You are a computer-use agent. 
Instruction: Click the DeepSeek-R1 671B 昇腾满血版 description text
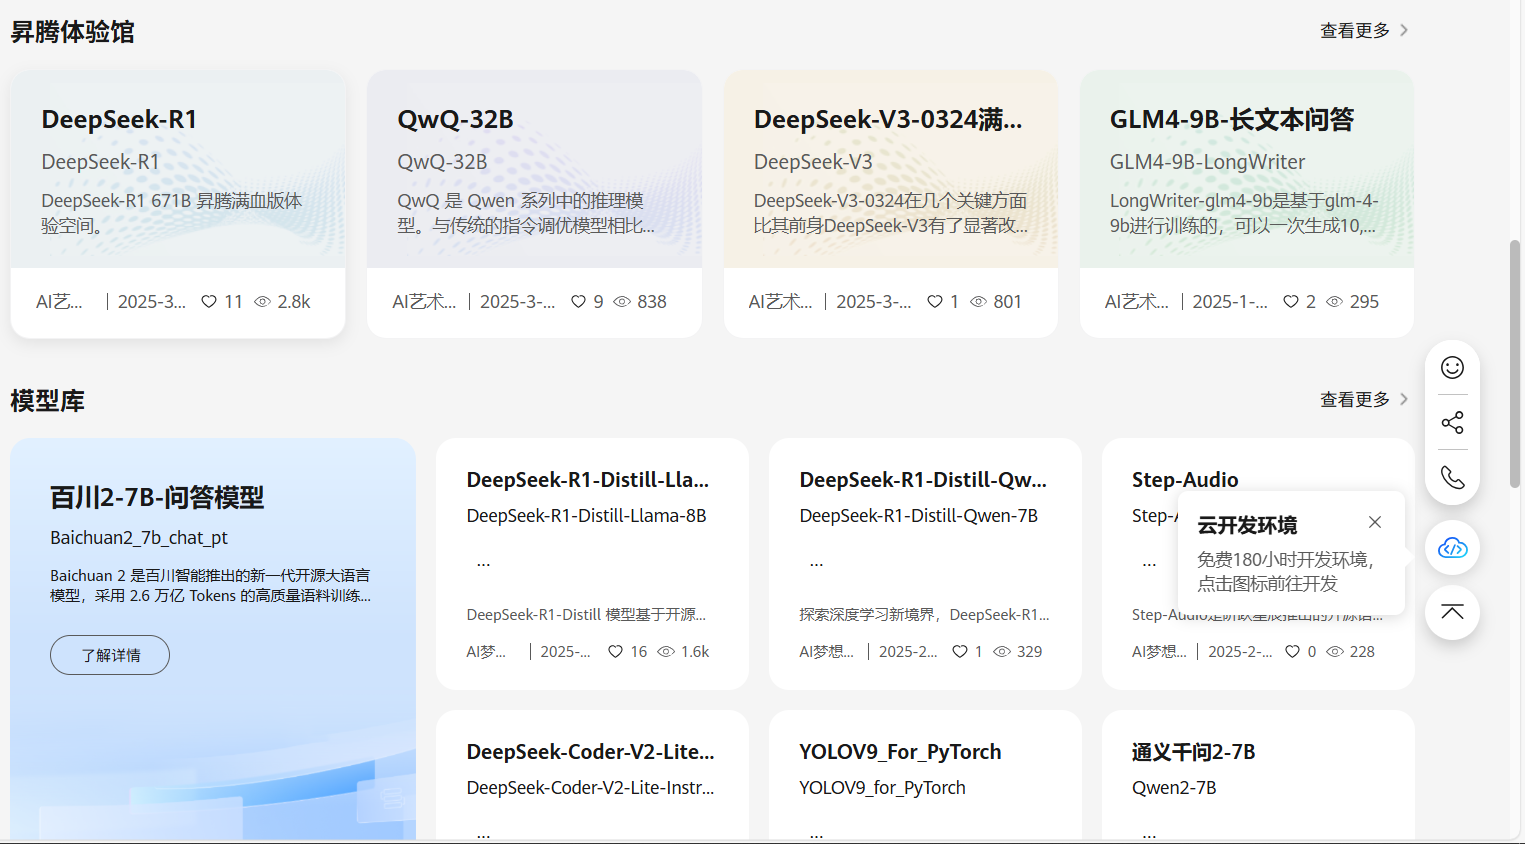click(171, 213)
